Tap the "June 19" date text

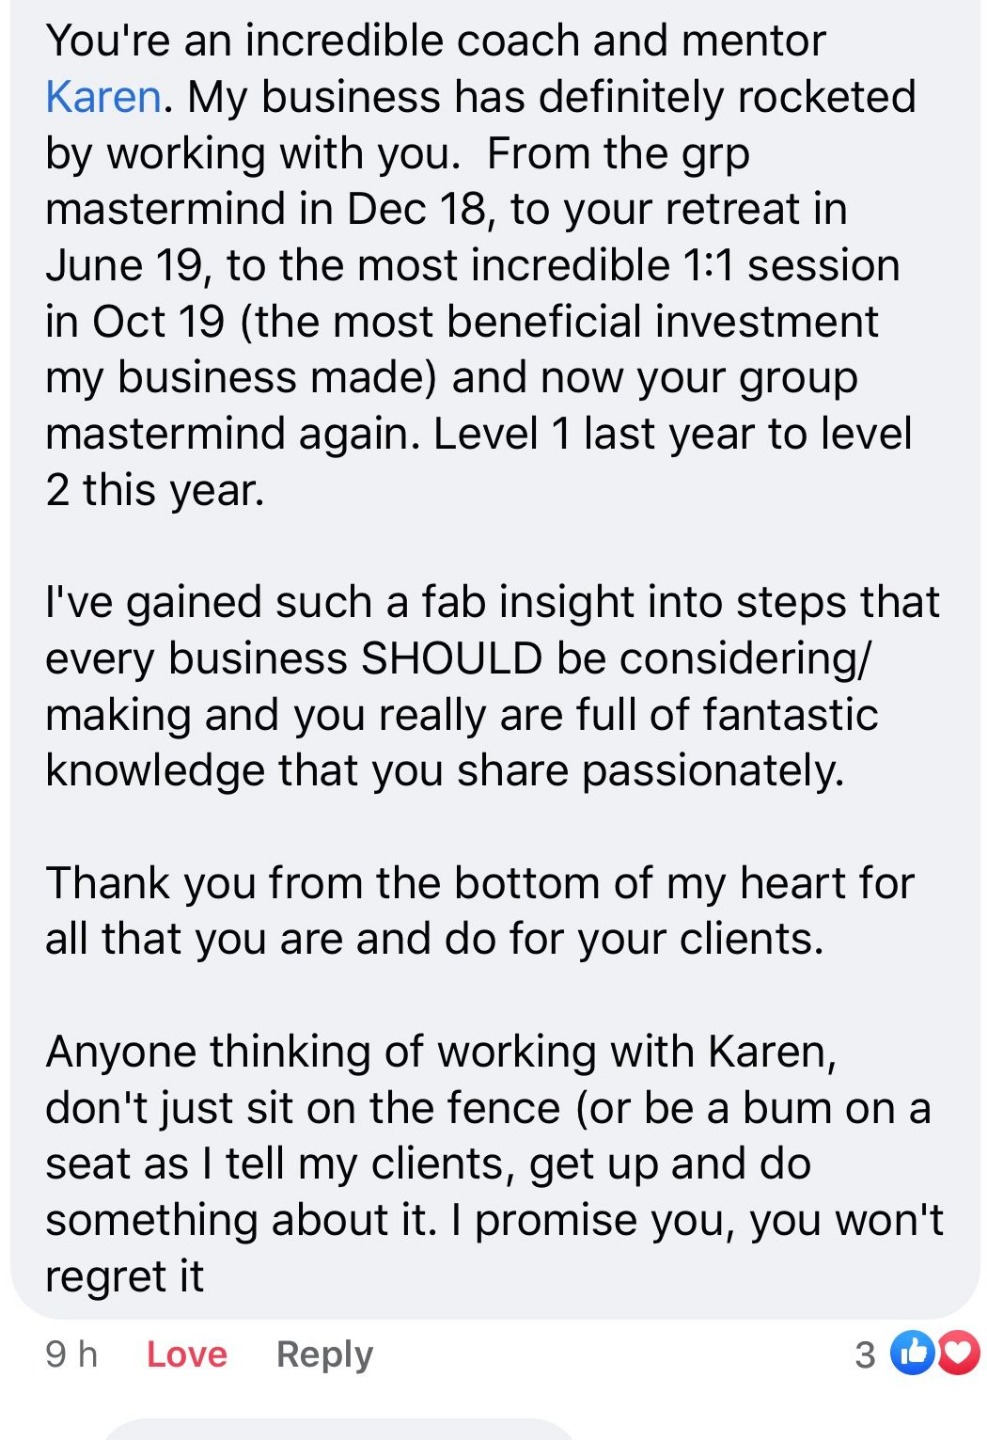[124, 266]
